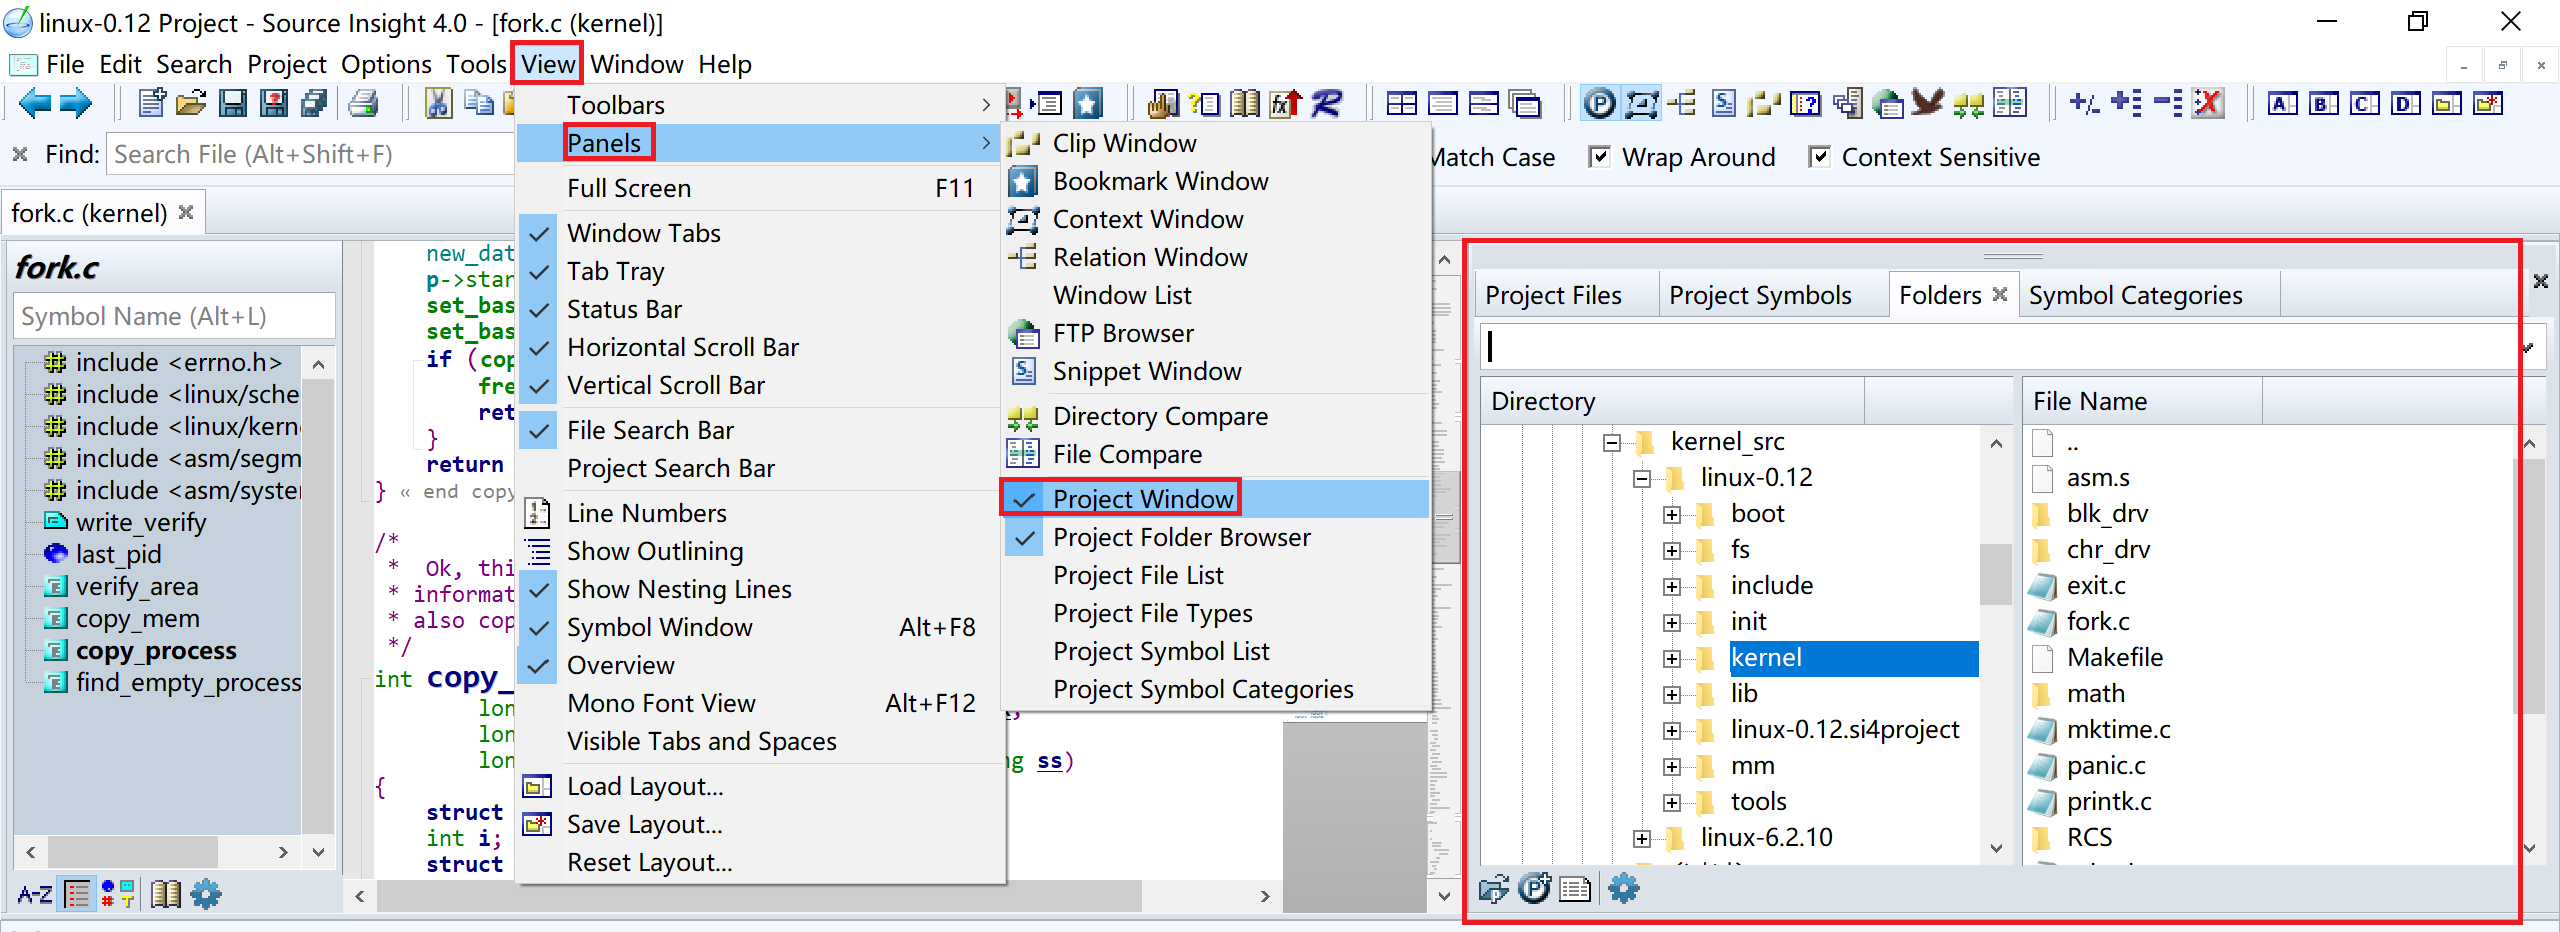
Task: Click the A-Z sort button in symbol window
Action: (x=35, y=894)
